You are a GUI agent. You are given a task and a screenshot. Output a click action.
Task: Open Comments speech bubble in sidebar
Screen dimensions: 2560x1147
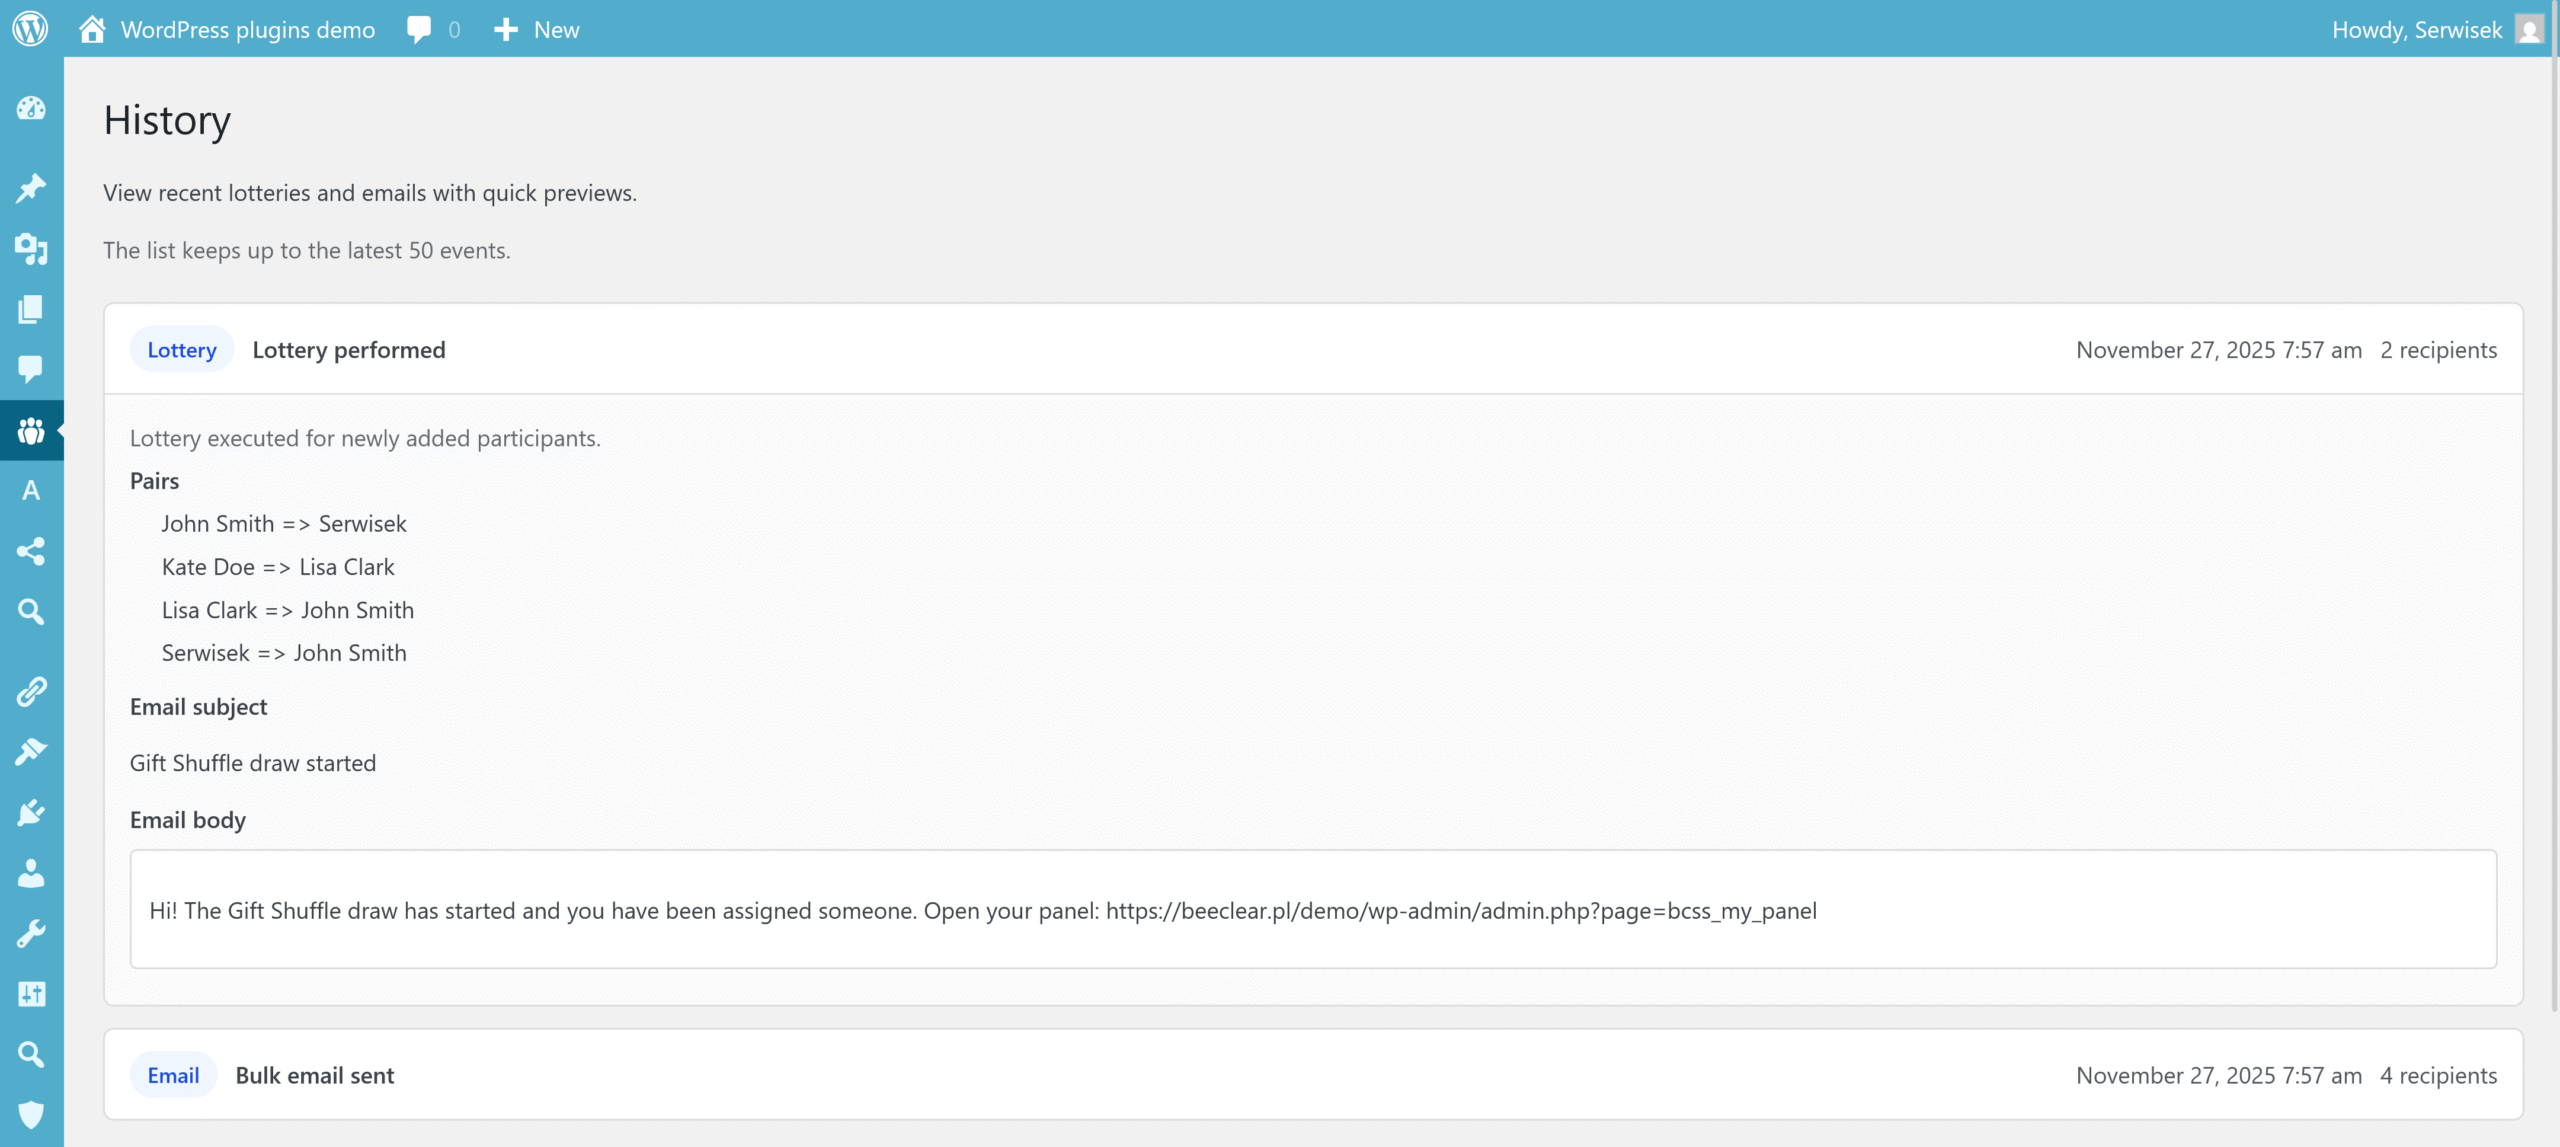tap(31, 369)
